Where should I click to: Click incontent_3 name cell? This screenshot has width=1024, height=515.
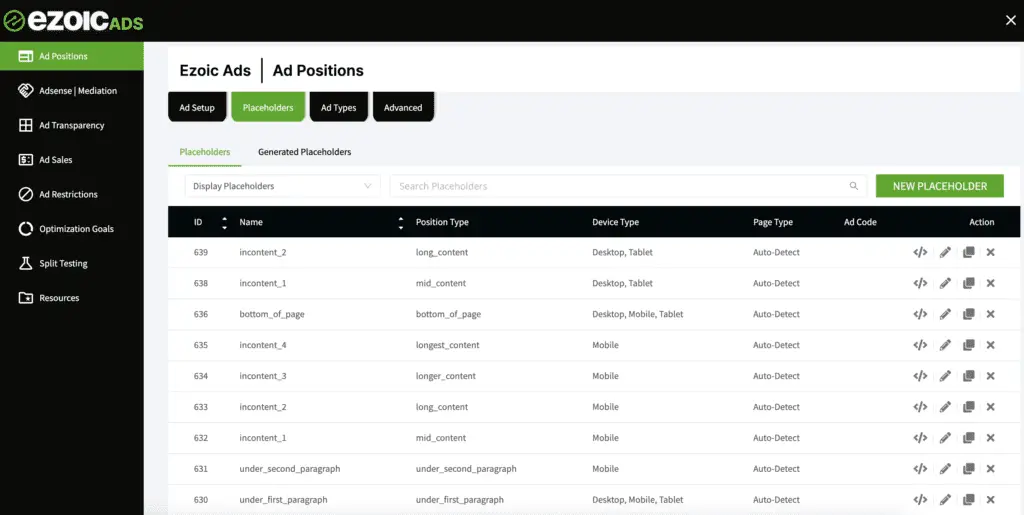pos(263,376)
